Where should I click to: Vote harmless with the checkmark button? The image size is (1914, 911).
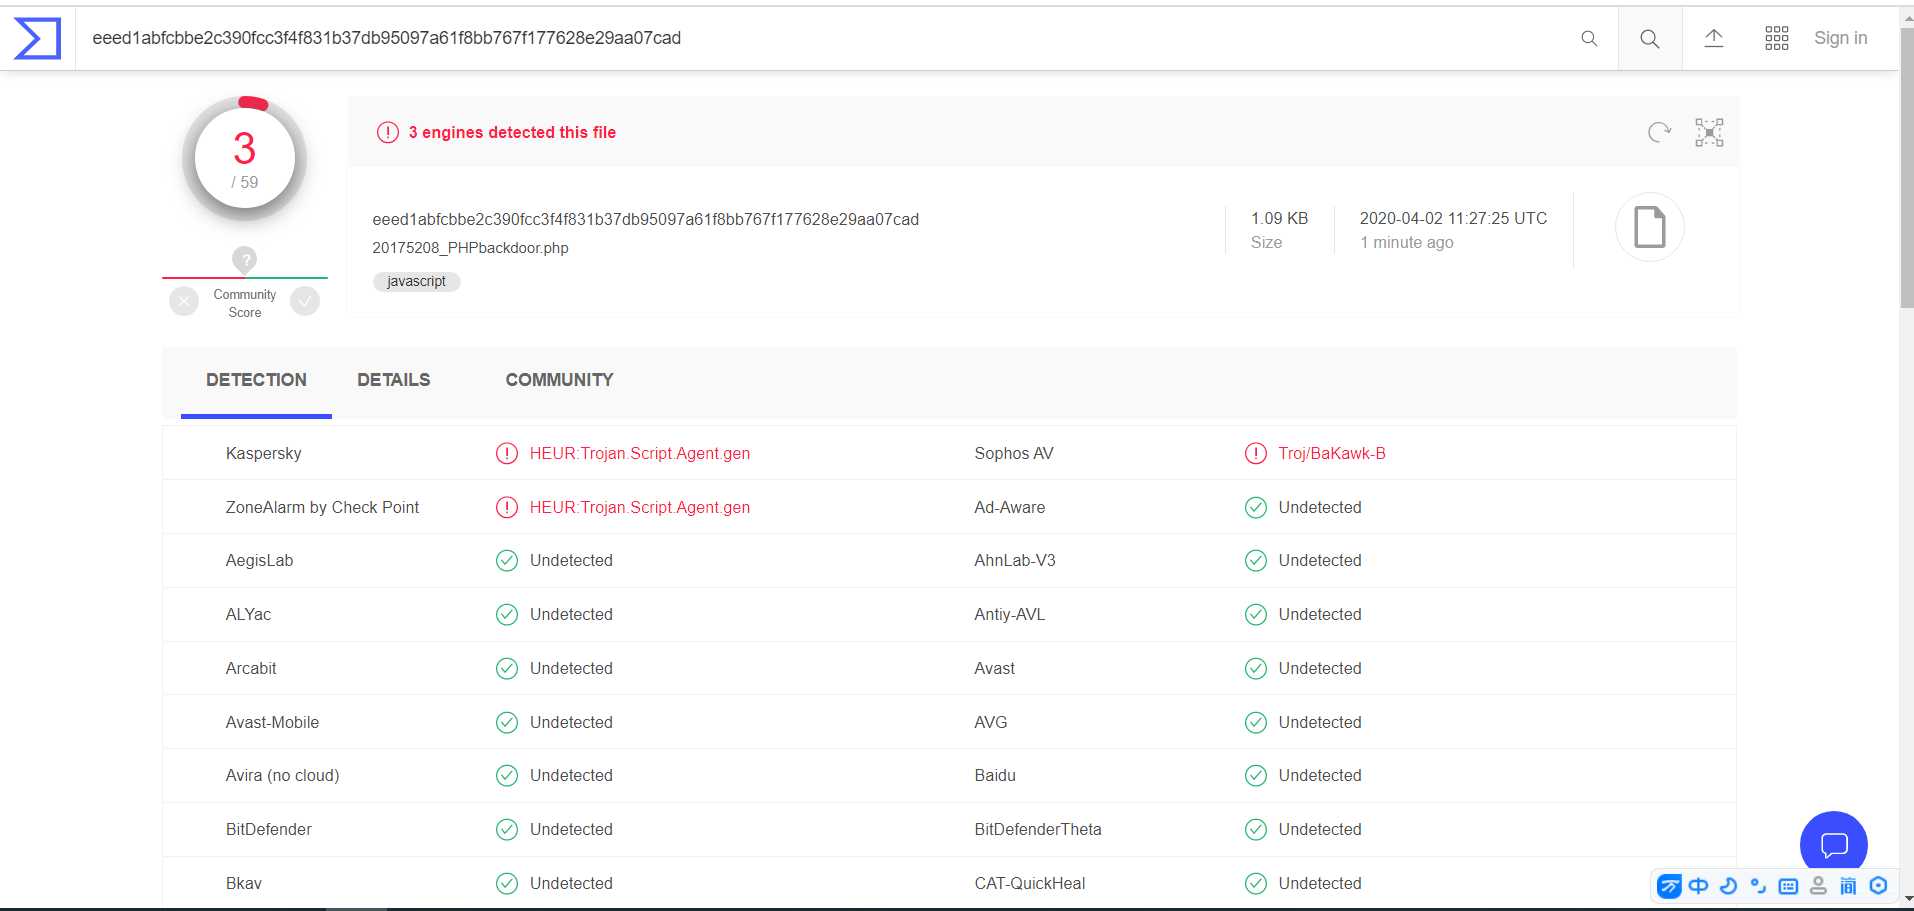click(x=305, y=301)
